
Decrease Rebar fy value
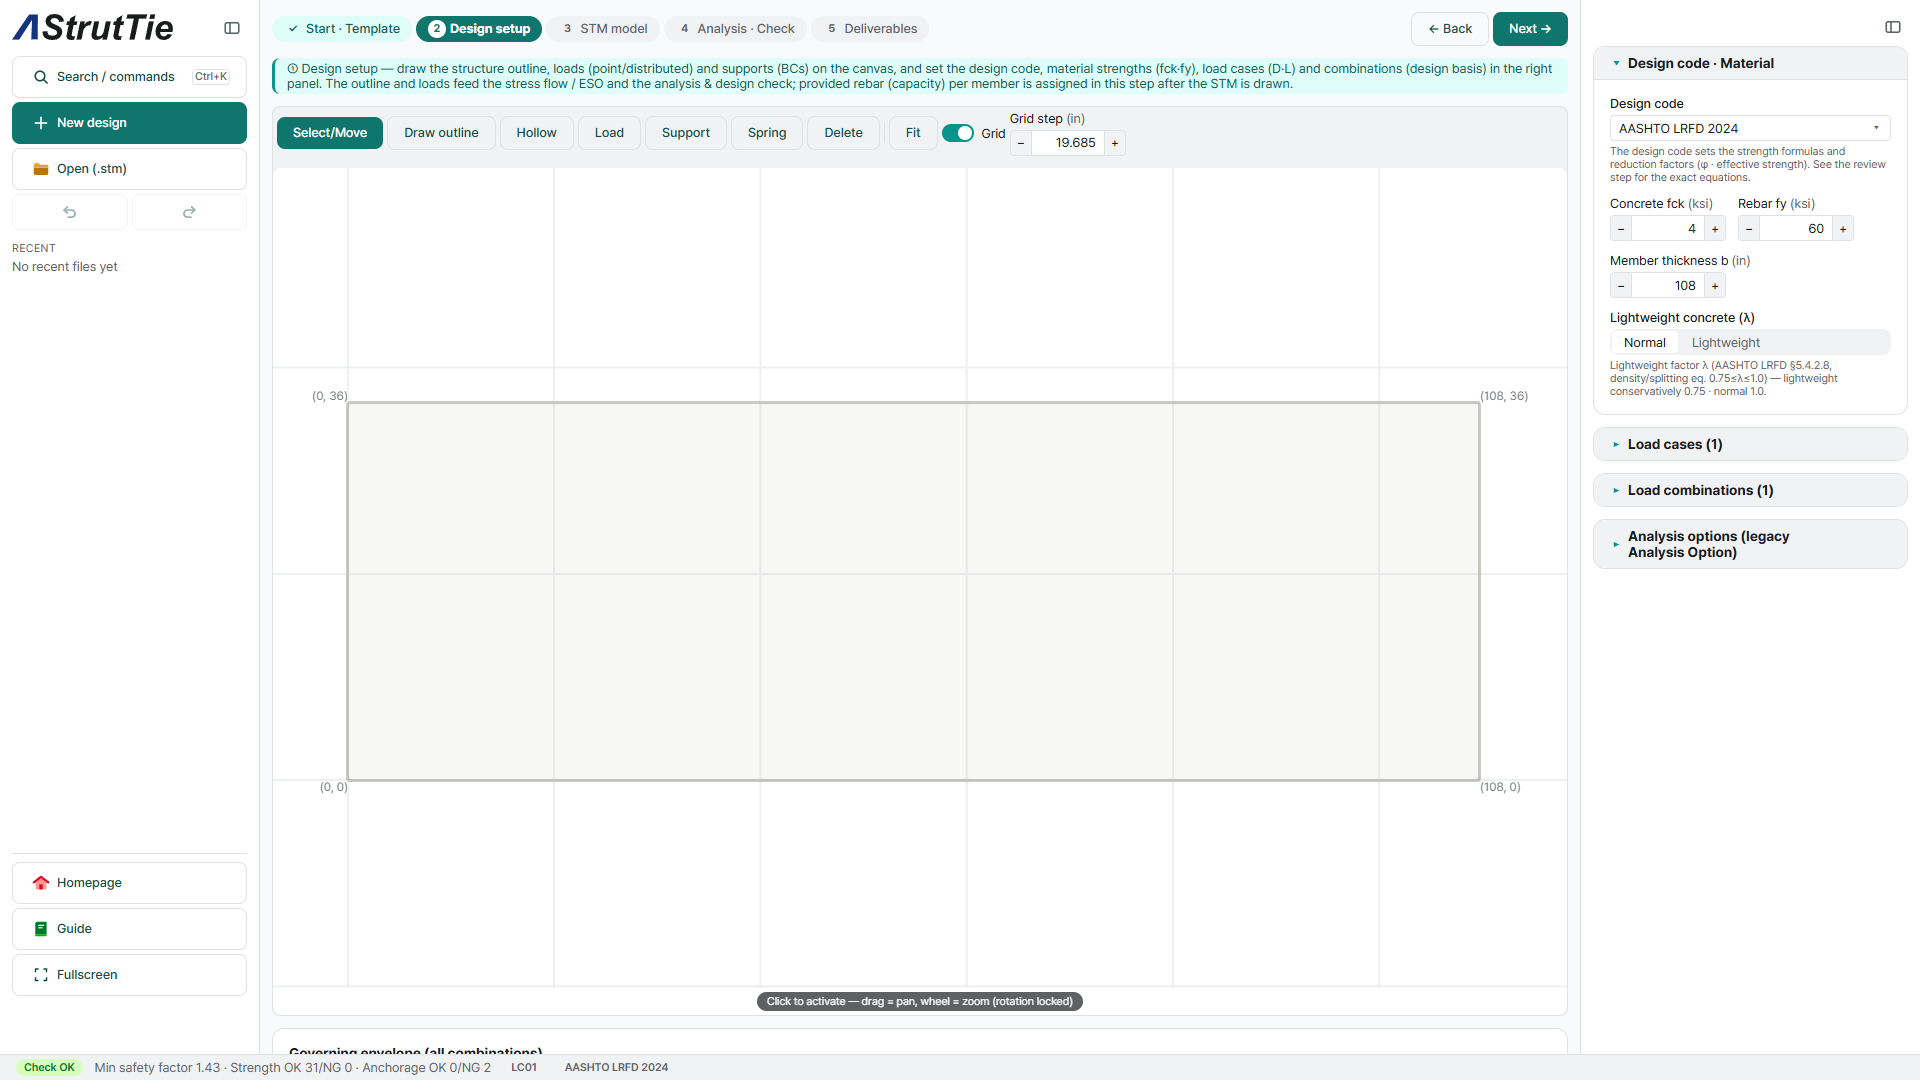pos(1749,229)
